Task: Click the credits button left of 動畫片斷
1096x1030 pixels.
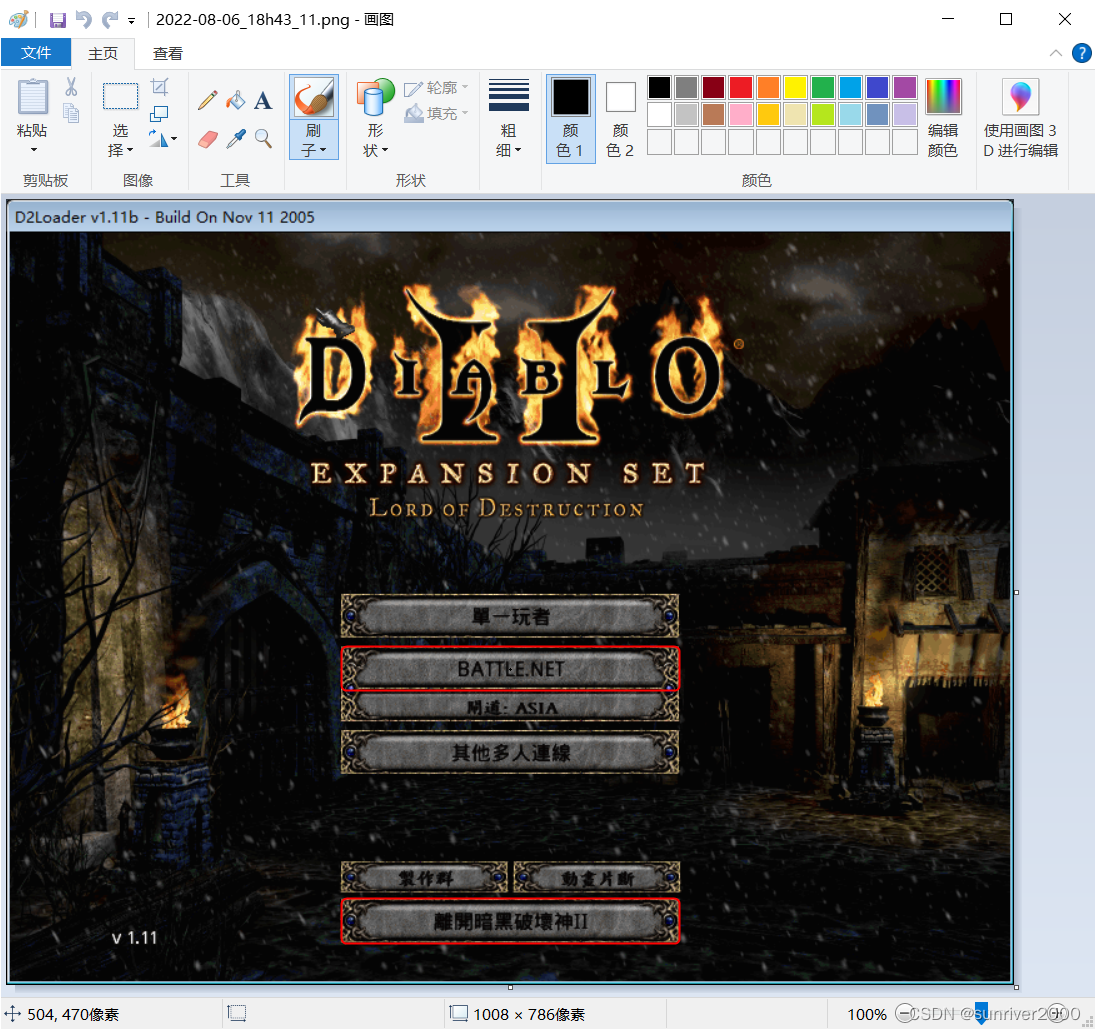Action: [424, 878]
